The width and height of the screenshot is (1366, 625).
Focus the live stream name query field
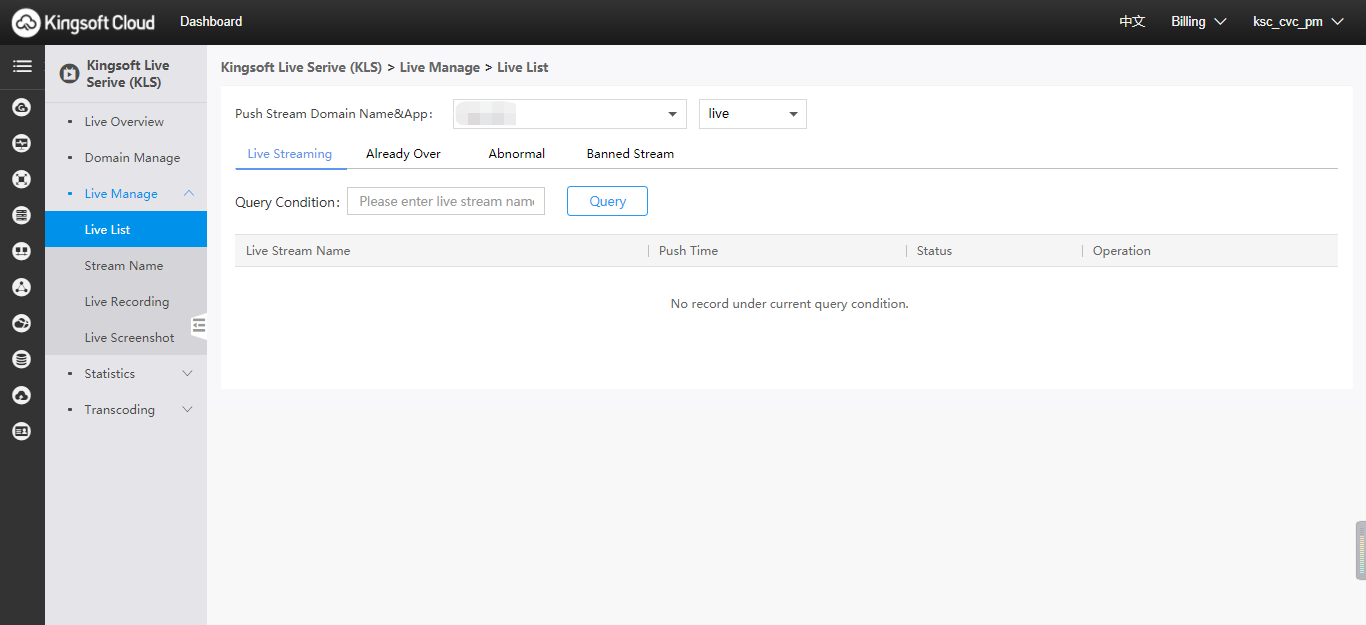click(446, 201)
